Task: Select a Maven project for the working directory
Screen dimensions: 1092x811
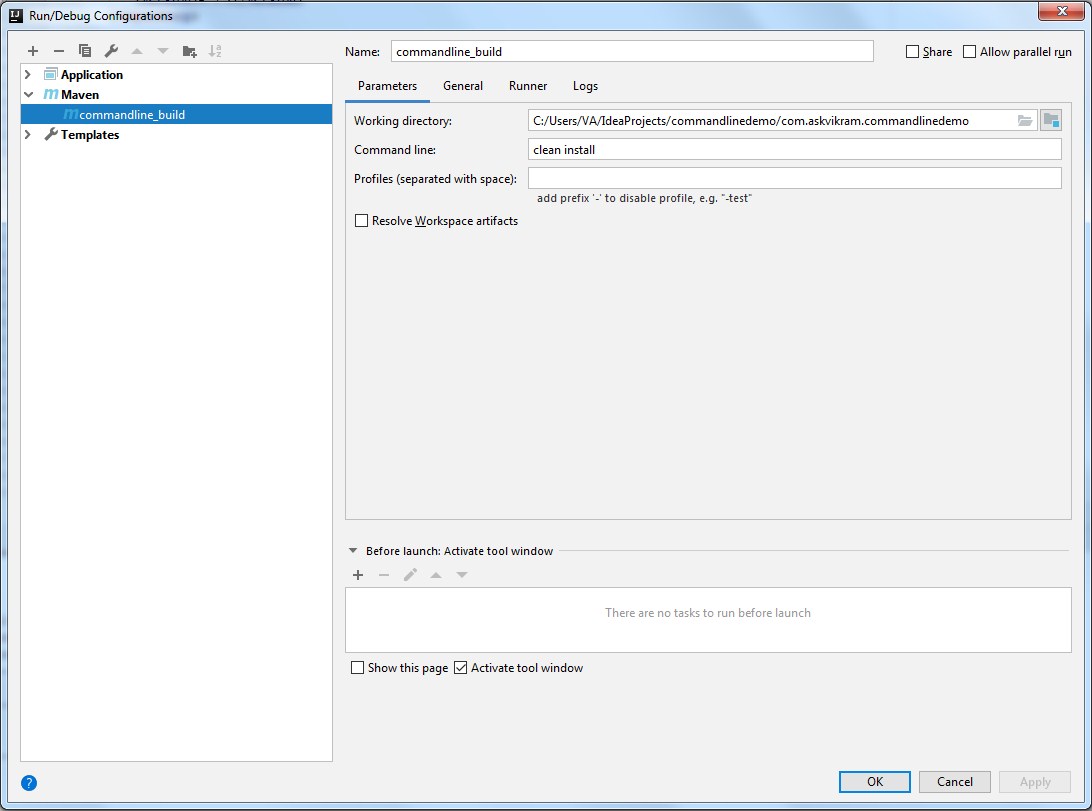Action: tap(1051, 120)
